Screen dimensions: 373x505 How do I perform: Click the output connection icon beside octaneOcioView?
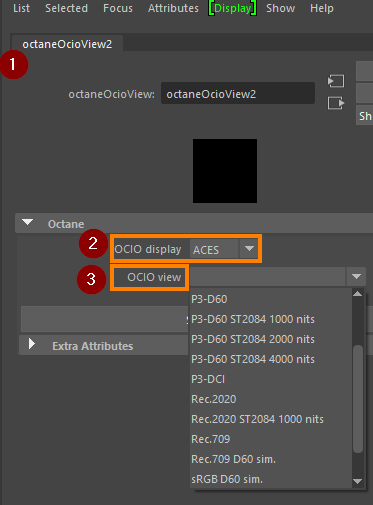(336, 103)
